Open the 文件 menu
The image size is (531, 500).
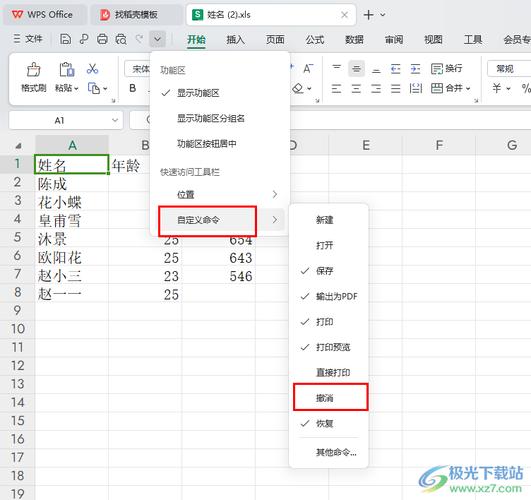pos(28,39)
